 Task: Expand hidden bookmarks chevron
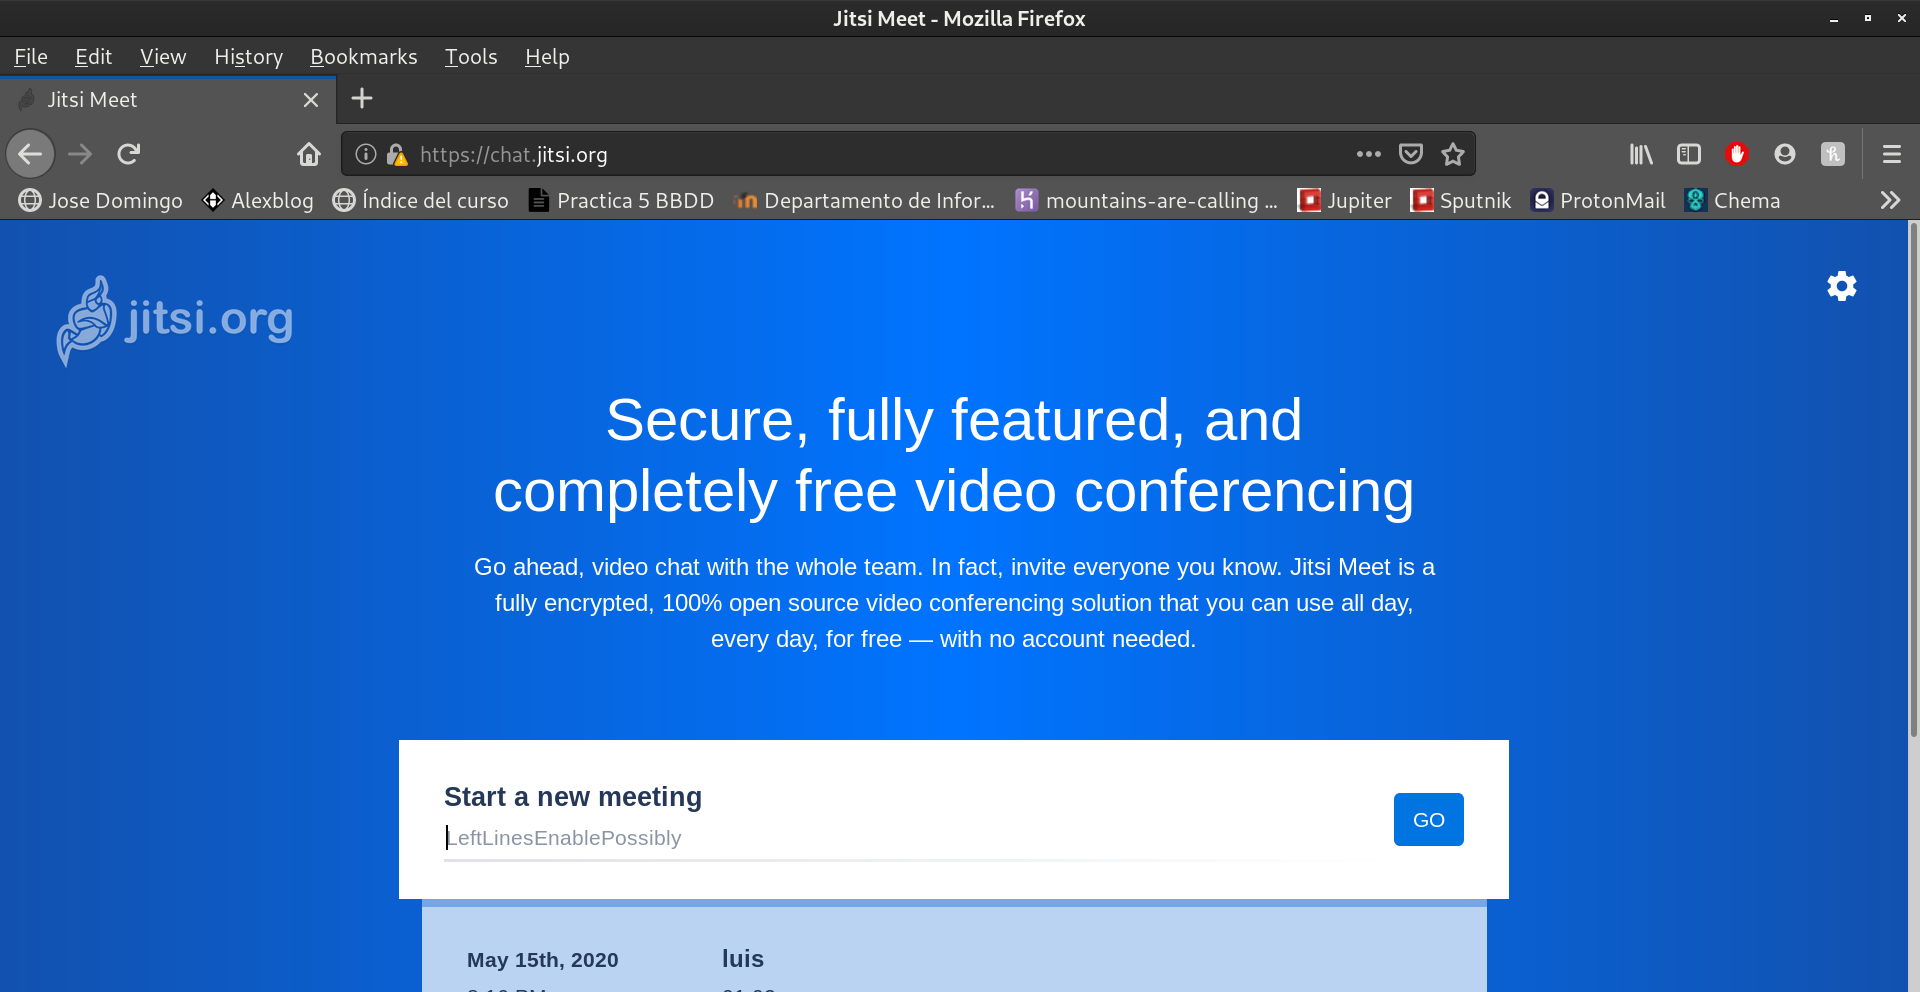click(1889, 200)
